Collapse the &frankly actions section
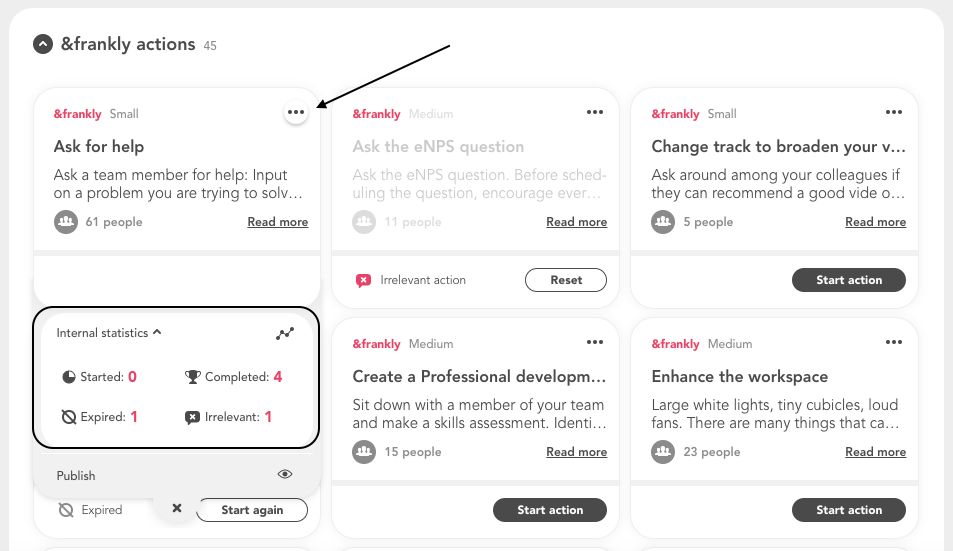The width and height of the screenshot is (953, 551). pyautogui.click(x=43, y=44)
